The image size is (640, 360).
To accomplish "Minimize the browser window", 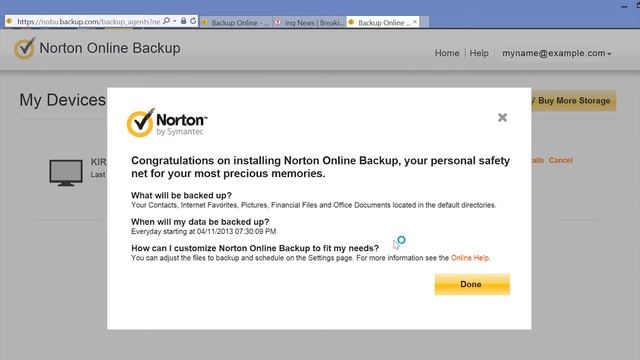I will click(x=624, y=6).
